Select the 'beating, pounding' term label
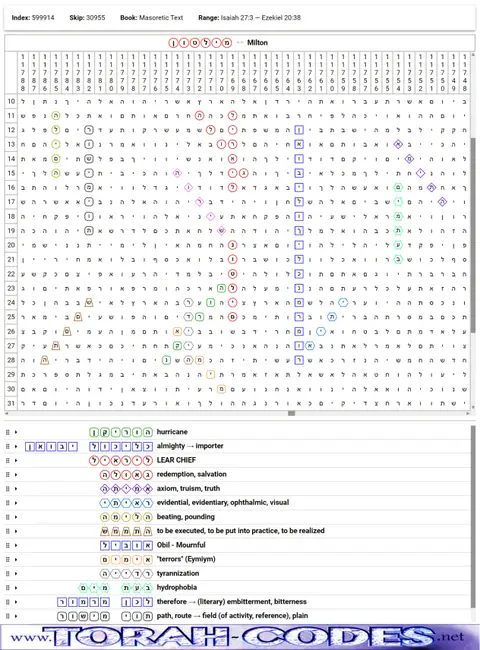 tap(185, 517)
